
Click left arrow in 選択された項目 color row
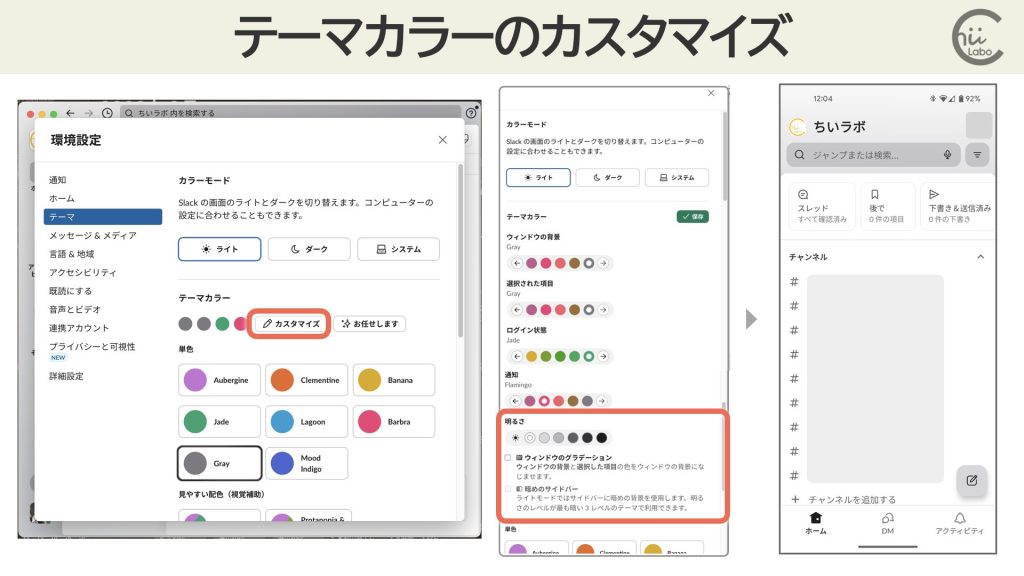click(517, 310)
